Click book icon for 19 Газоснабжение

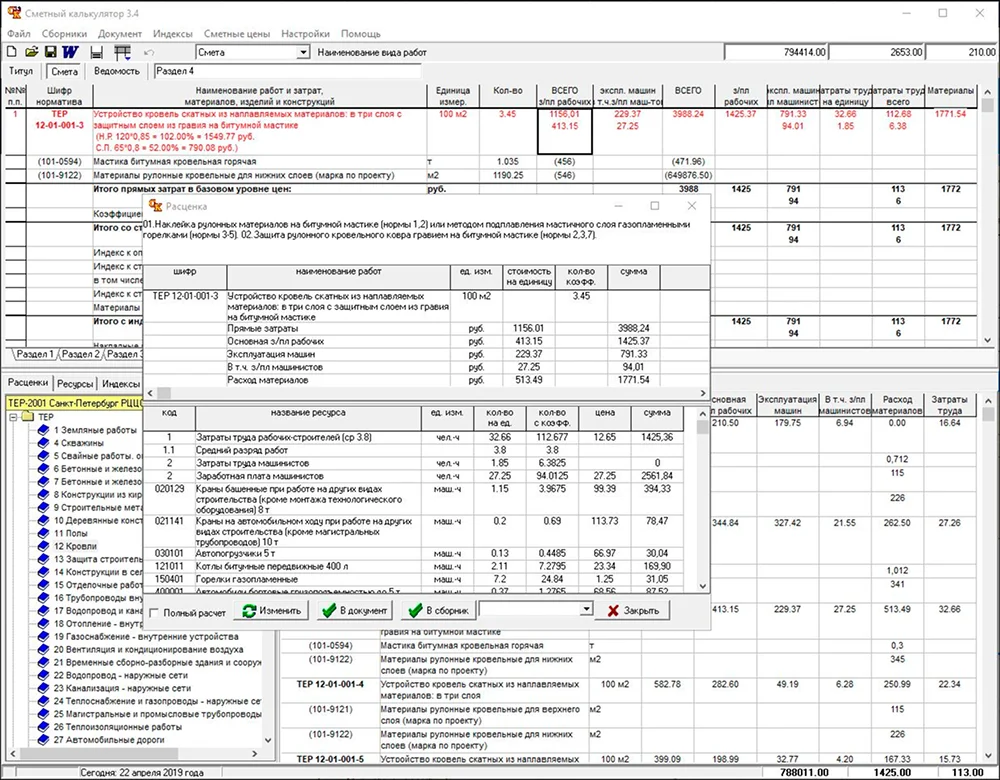43,637
